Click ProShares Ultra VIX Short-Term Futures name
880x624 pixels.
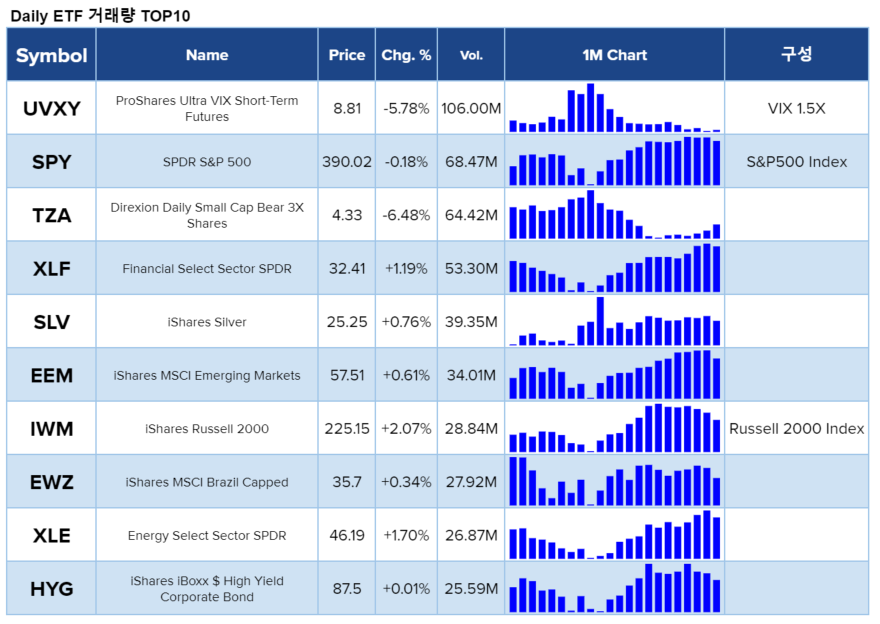[207, 108]
